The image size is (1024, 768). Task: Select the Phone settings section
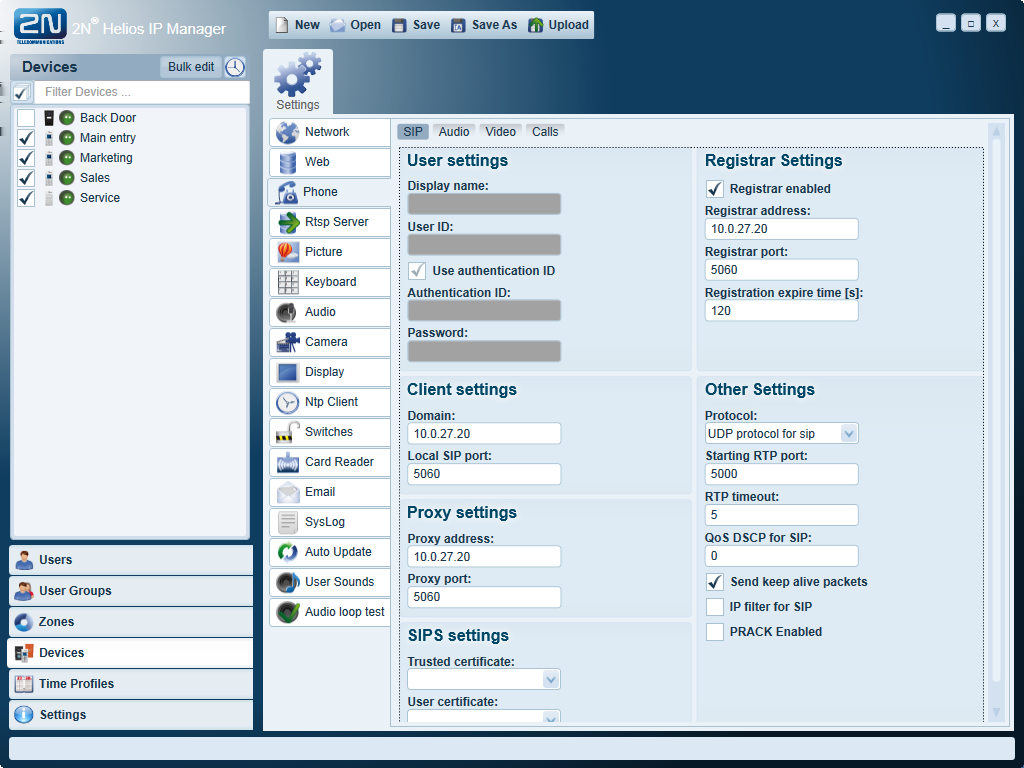click(x=330, y=192)
